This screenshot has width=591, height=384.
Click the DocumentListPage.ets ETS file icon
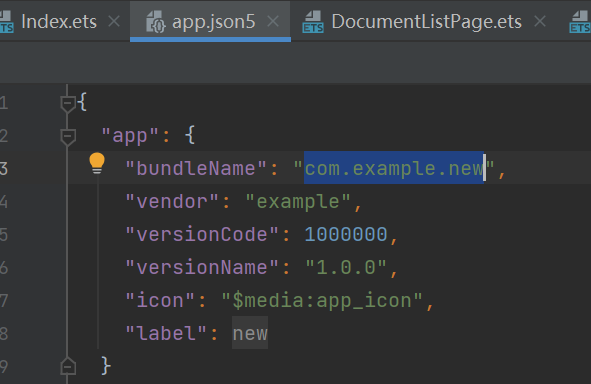(x=313, y=22)
